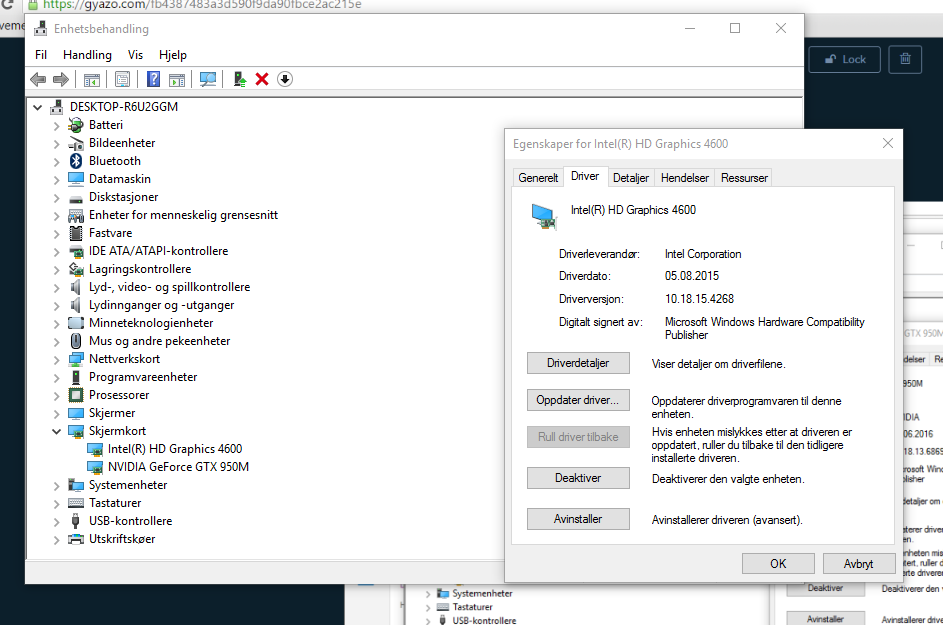Expand the Skjermer category
Image resolution: width=943 pixels, height=625 pixels.
[56, 414]
